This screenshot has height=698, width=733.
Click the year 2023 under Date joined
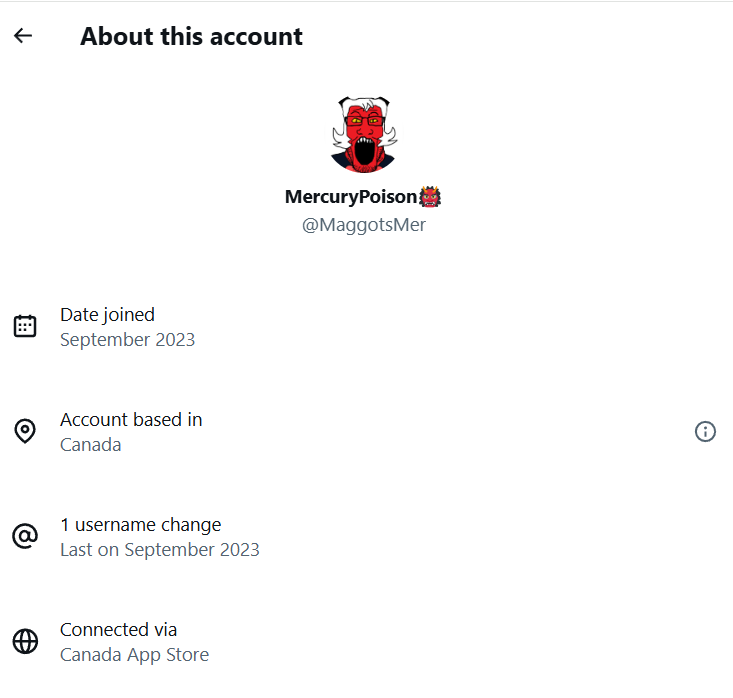click(175, 340)
